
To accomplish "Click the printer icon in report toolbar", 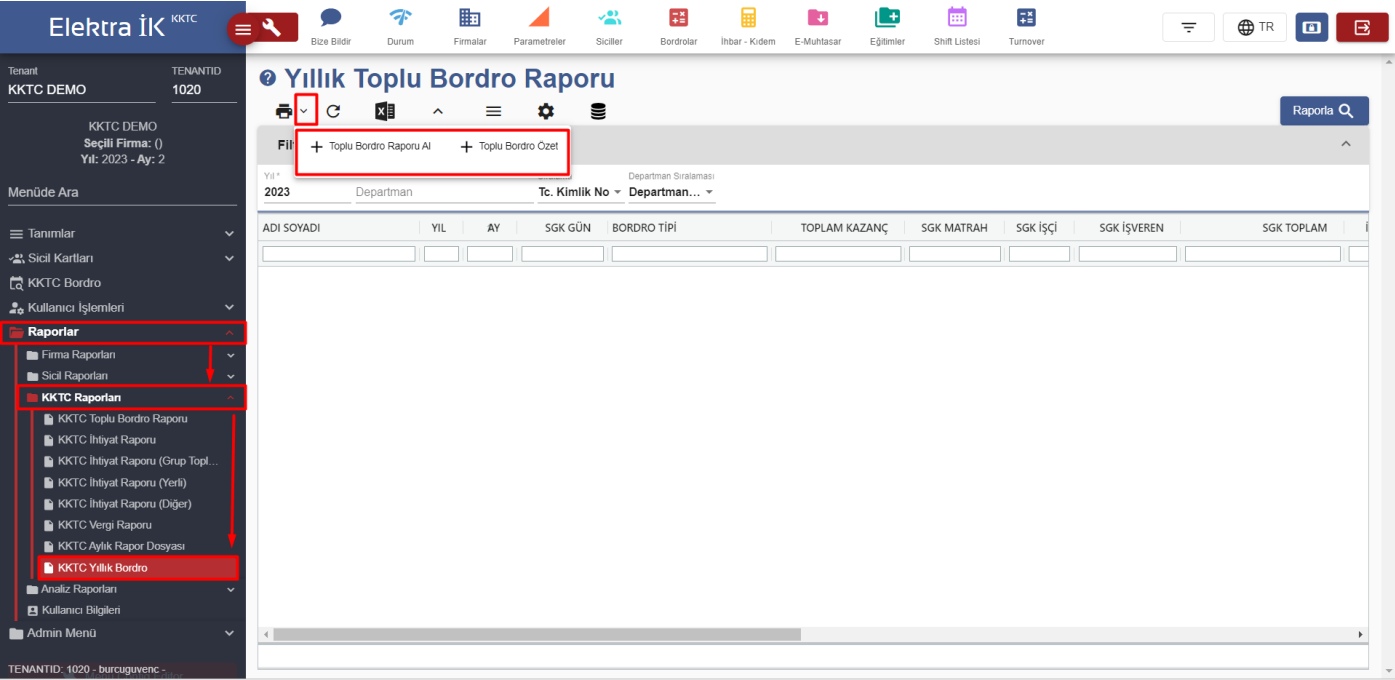I will click(x=284, y=112).
